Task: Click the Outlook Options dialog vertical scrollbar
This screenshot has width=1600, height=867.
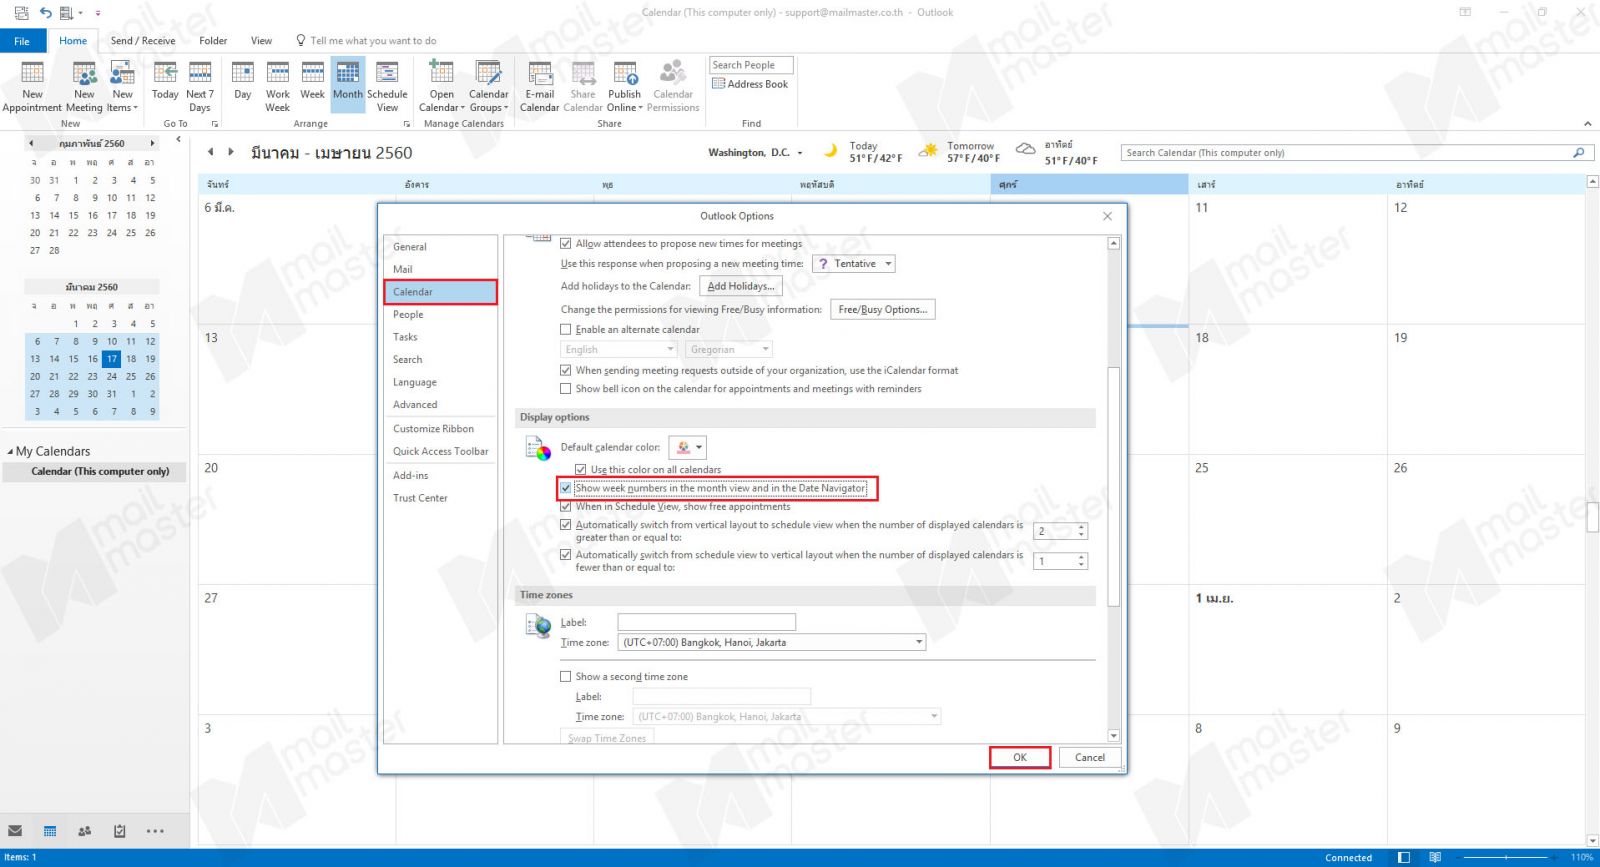Action: pyautogui.click(x=1114, y=488)
